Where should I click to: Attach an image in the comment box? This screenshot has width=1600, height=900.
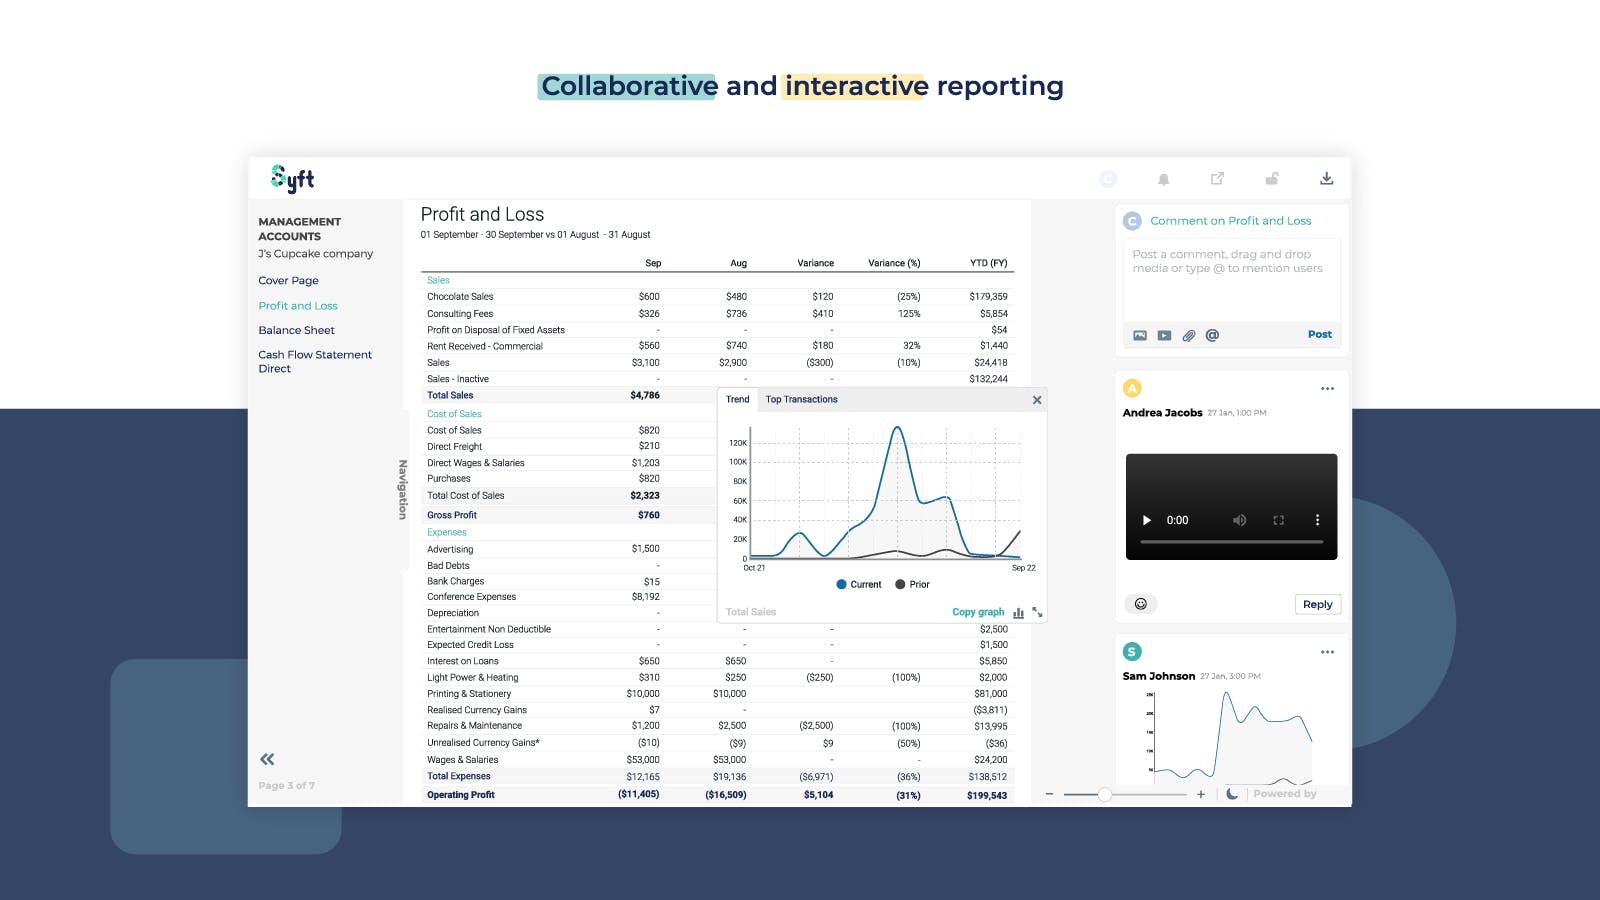(x=1139, y=335)
